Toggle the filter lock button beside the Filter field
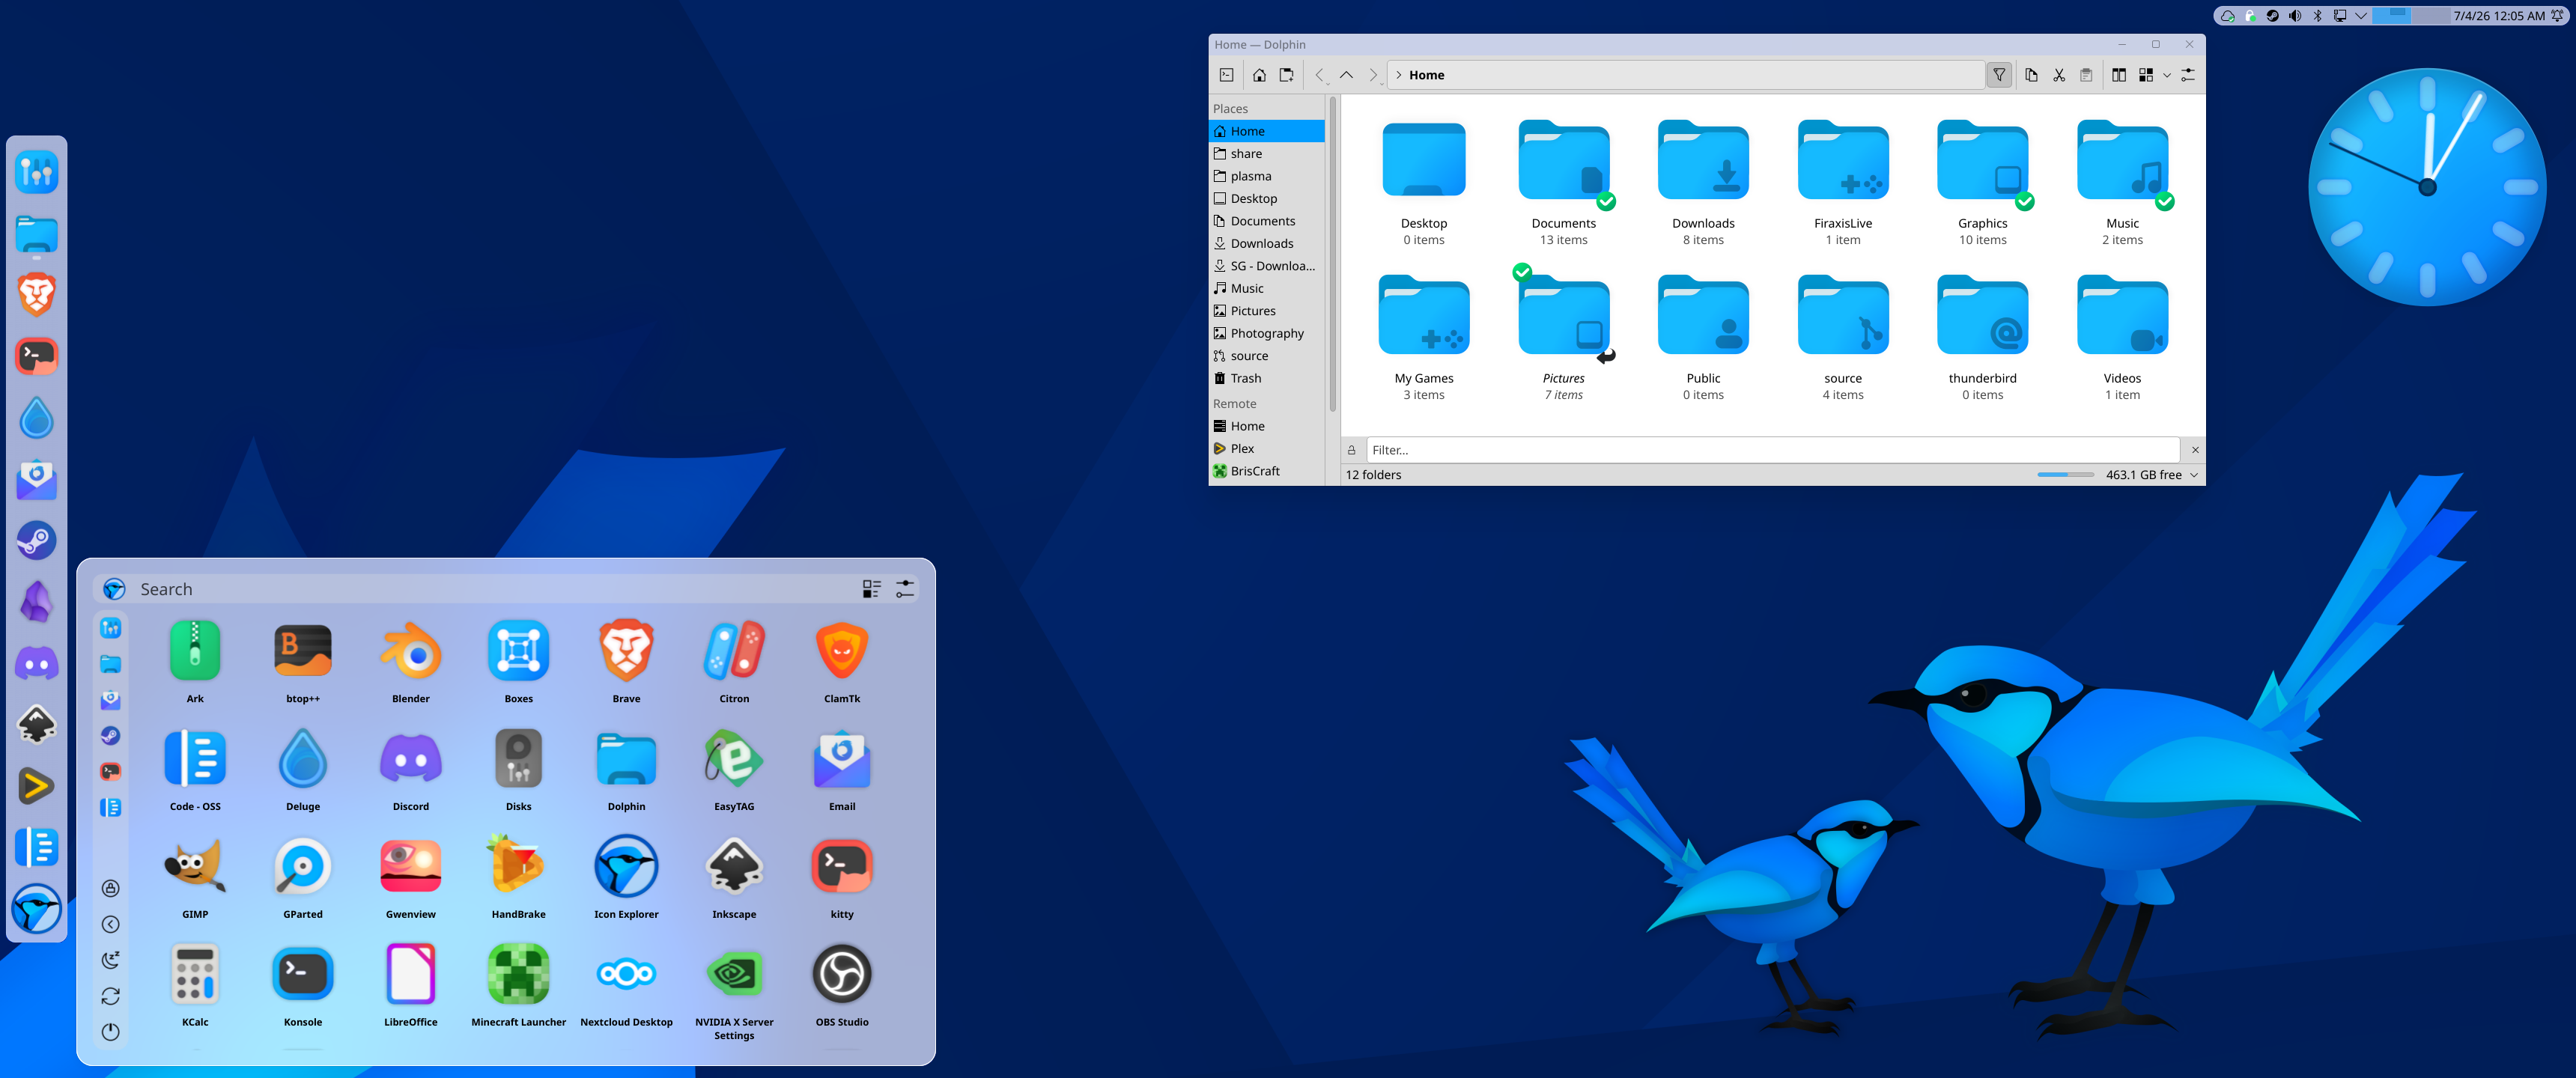 pyautogui.click(x=1352, y=450)
